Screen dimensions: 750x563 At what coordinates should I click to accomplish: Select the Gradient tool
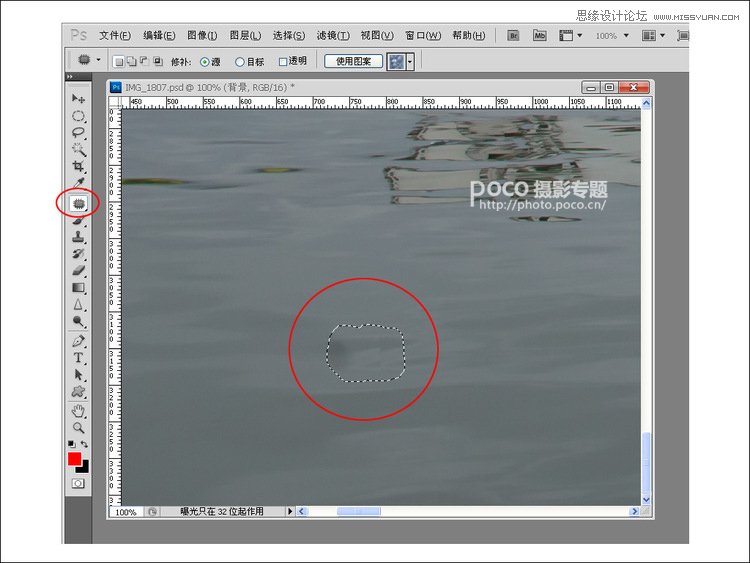pos(78,287)
